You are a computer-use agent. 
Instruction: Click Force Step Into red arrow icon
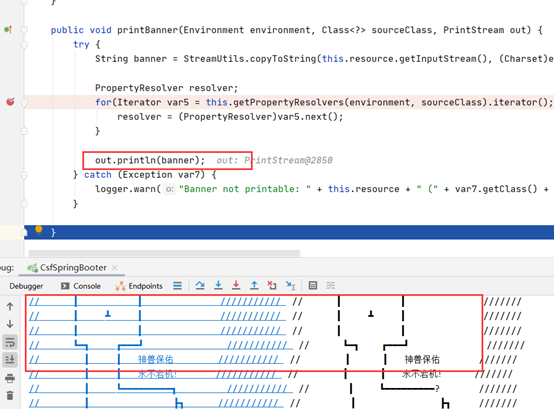pyautogui.click(x=236, y=285)
